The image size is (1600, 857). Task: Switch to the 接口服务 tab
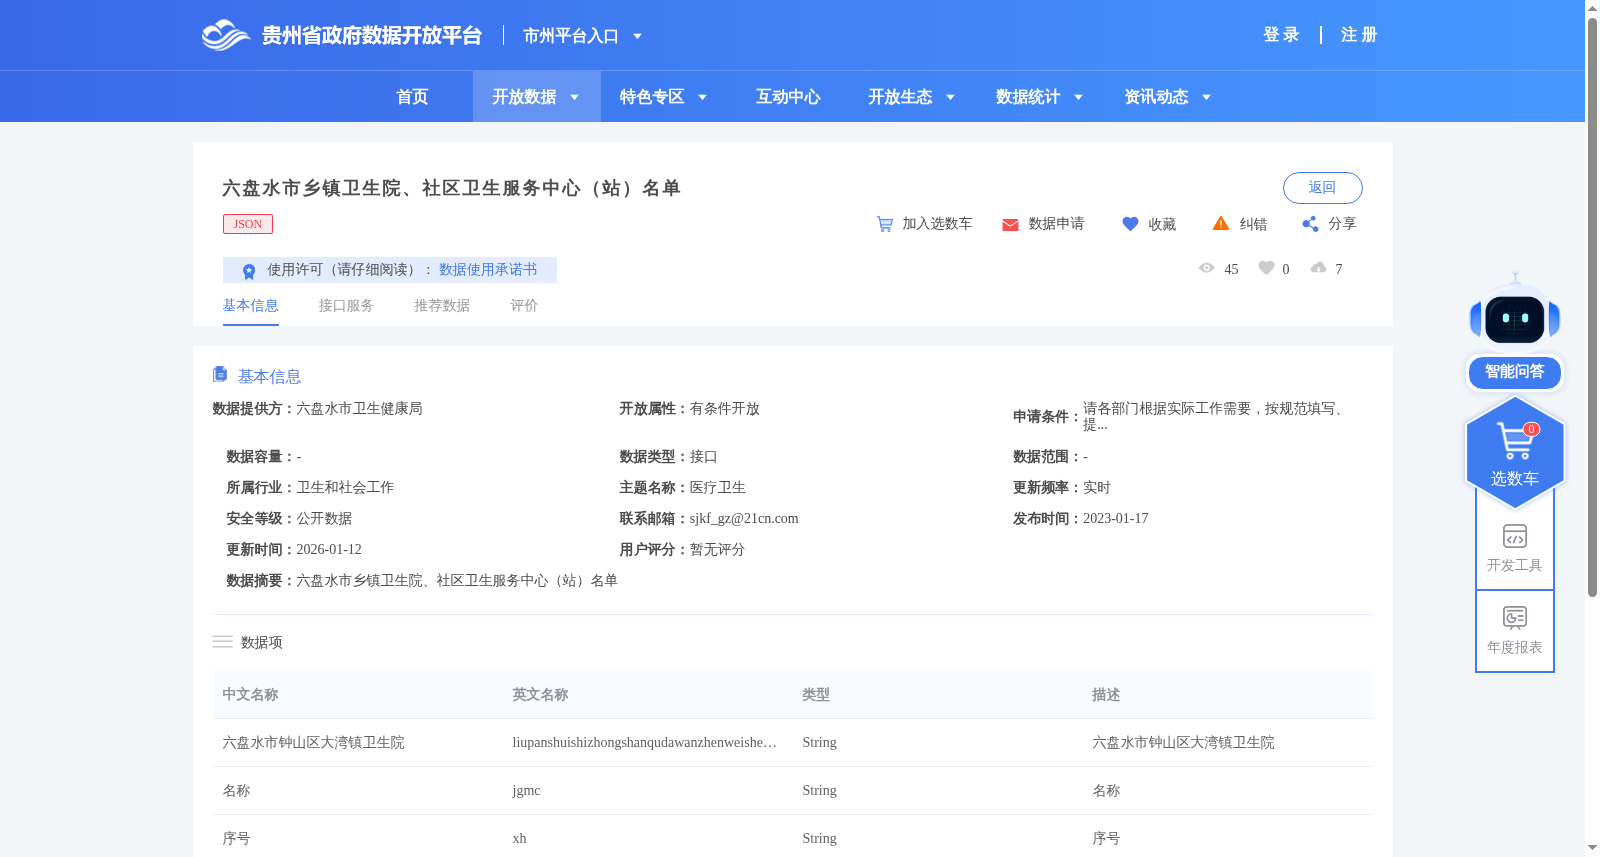click(x=346, y=306)
